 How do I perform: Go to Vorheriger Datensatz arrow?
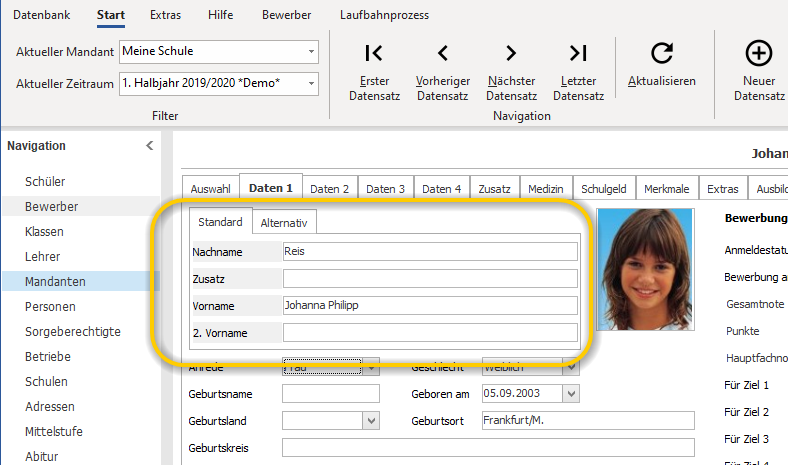tap(443, 53)
